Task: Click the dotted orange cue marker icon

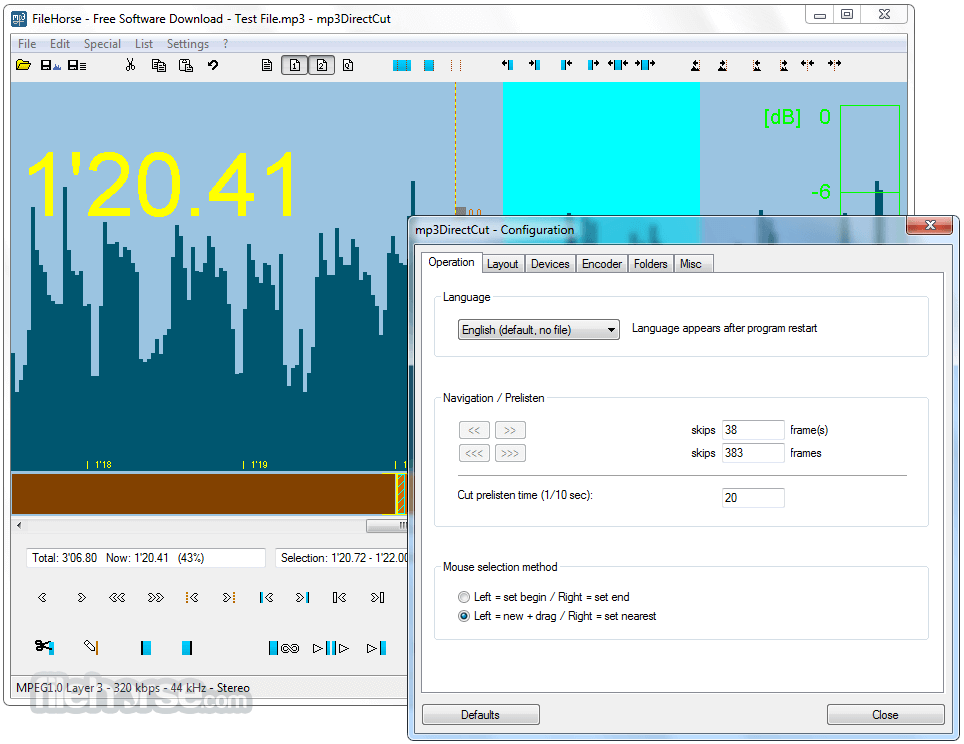Action: tap(456, 65)
